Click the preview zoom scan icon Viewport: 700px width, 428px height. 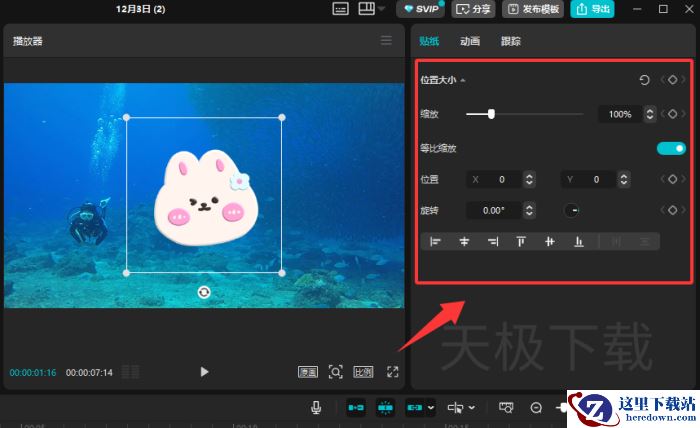[x=336, y=372]
